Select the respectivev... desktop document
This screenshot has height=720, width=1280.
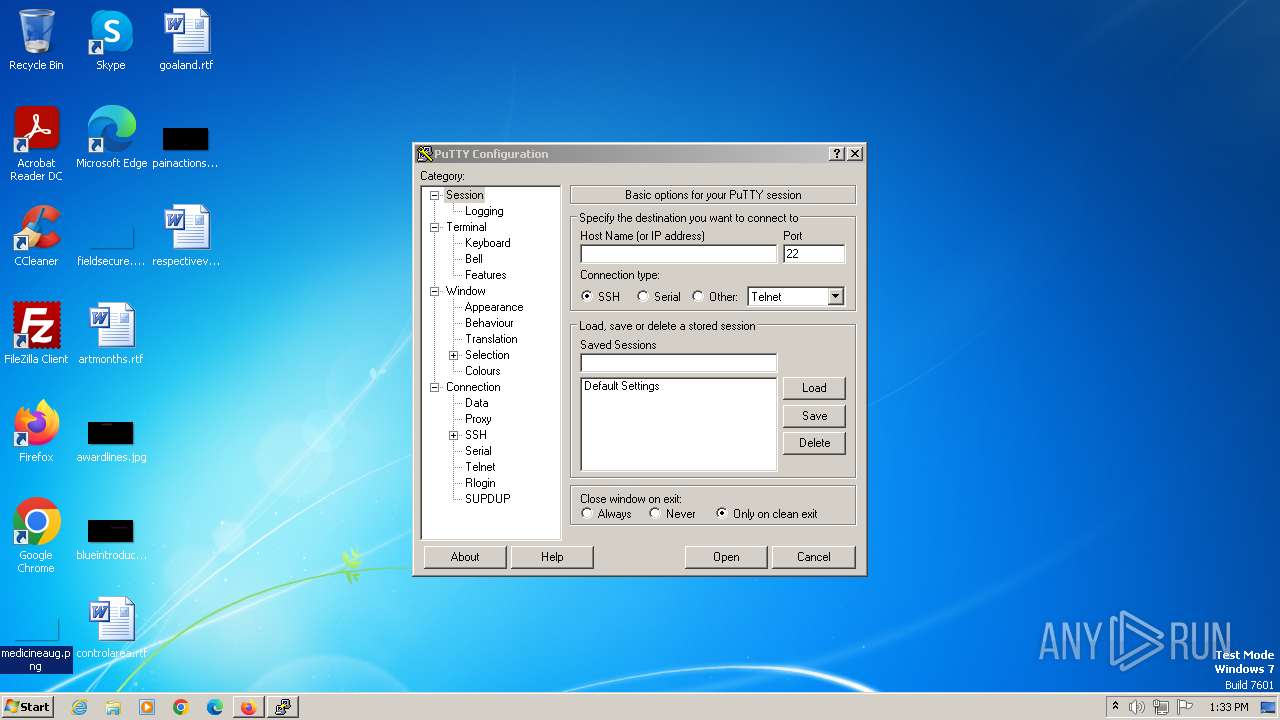pyautogui.click(x=186, y=236)
